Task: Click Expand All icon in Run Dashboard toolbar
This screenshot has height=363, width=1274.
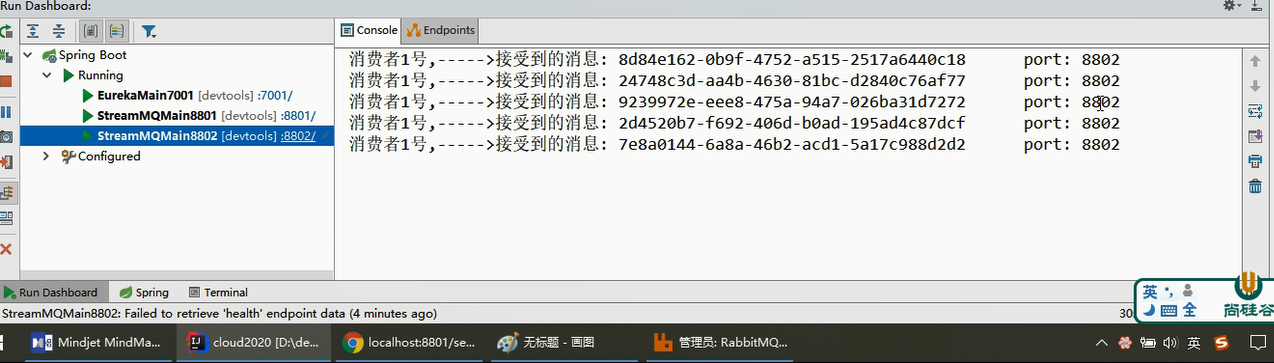Action: [x=33, y=31]
